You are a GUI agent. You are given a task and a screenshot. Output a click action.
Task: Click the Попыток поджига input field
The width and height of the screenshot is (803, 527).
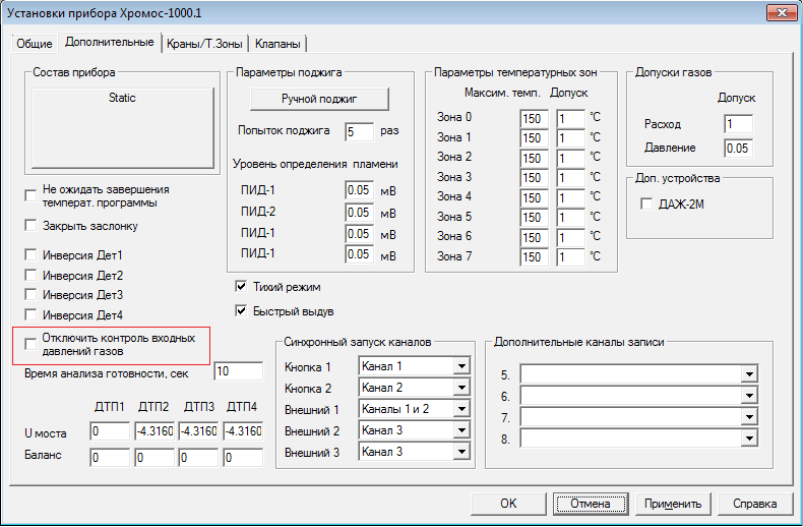click(x=358, y=131)
